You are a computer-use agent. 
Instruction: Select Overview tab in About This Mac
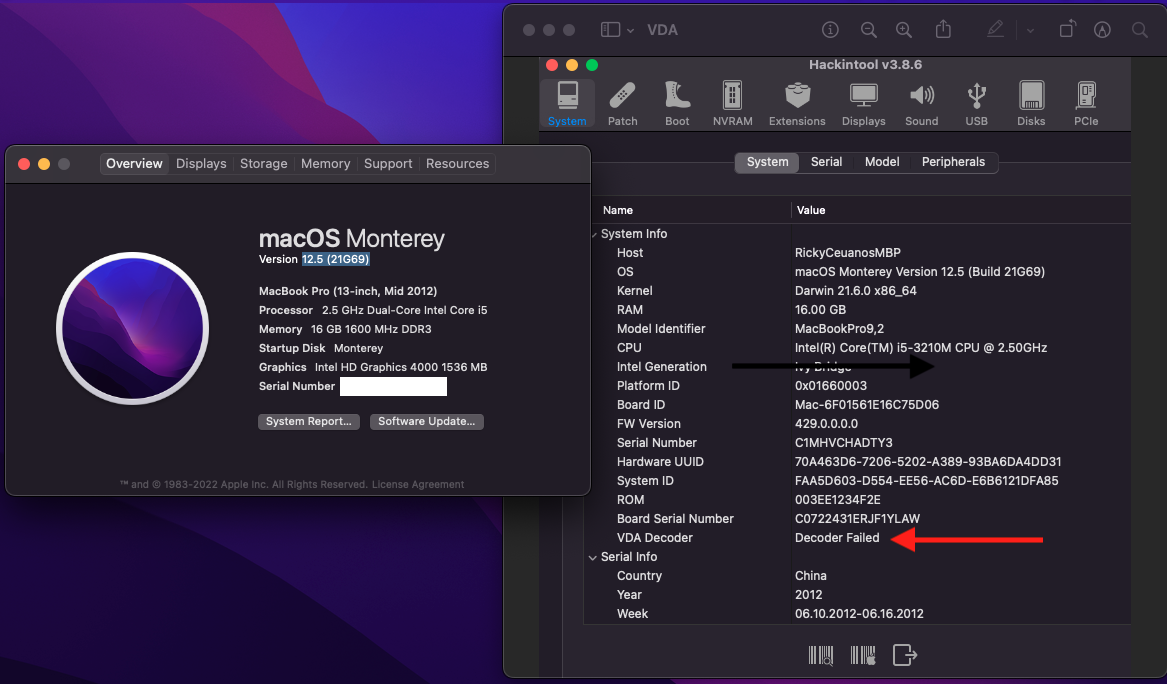pos(134,164)
